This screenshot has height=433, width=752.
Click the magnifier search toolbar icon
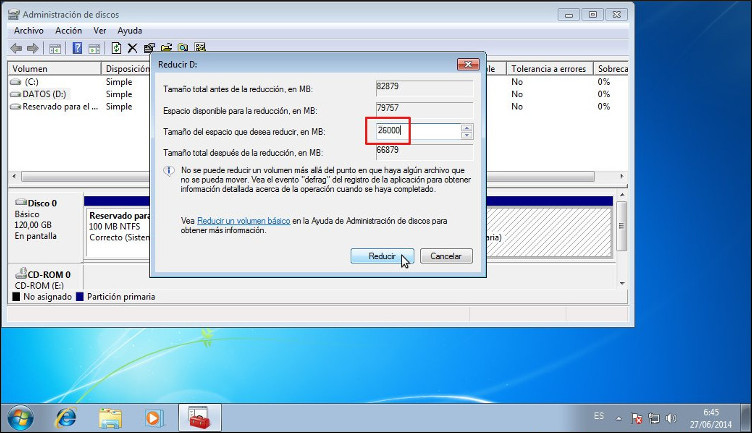click(183, 48)
